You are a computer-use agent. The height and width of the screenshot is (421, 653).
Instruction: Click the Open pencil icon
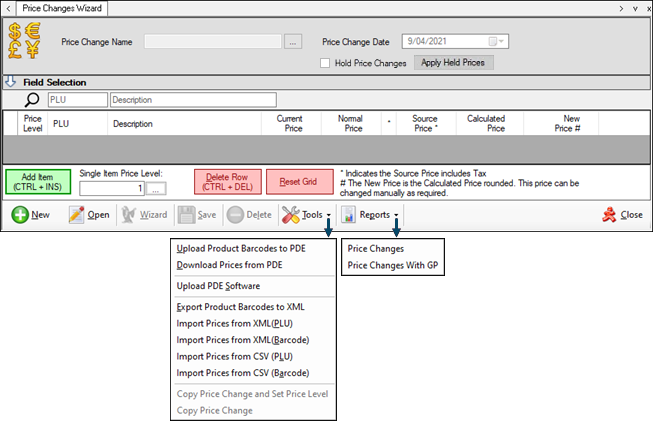[76, 215]
